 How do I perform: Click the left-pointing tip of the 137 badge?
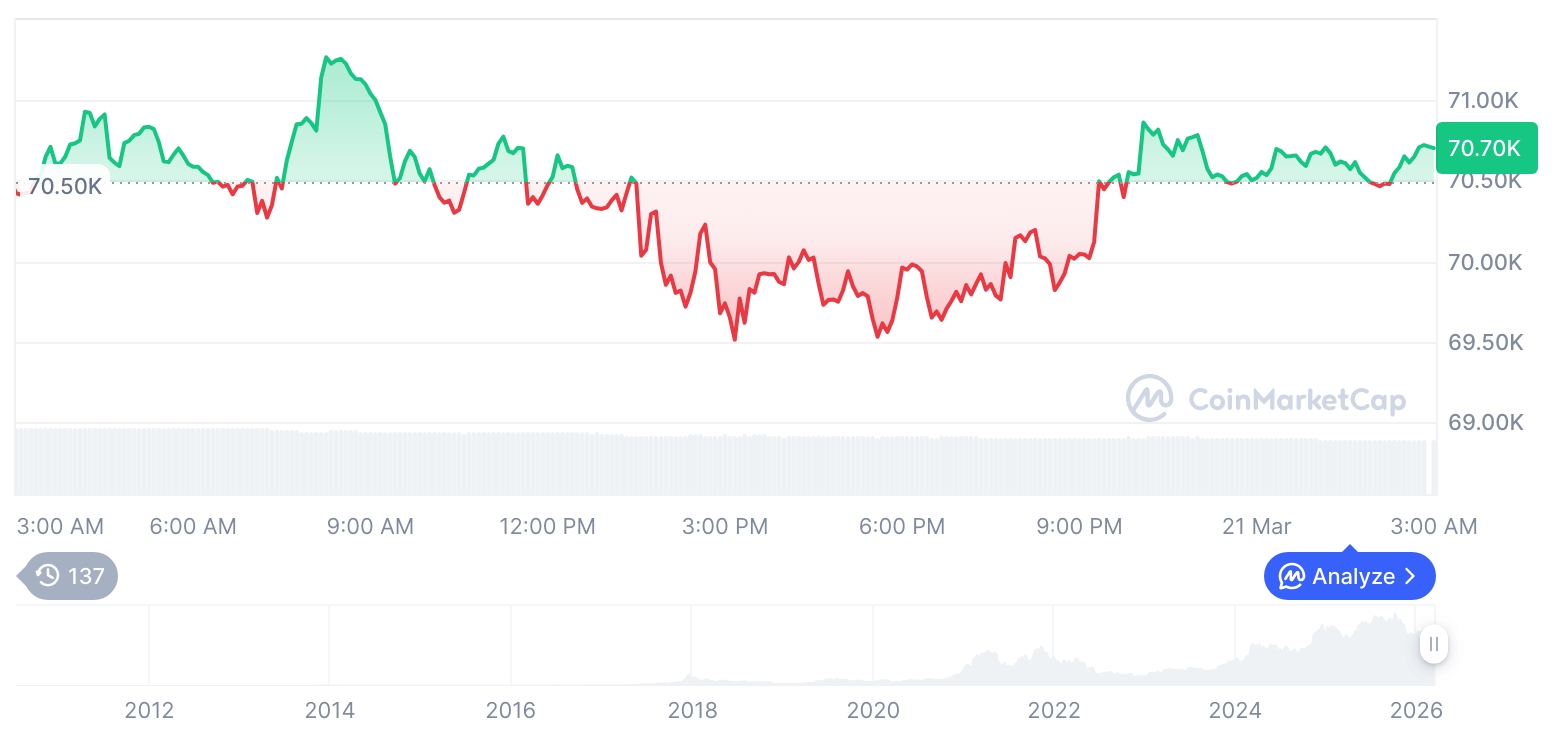coord(22,576)
